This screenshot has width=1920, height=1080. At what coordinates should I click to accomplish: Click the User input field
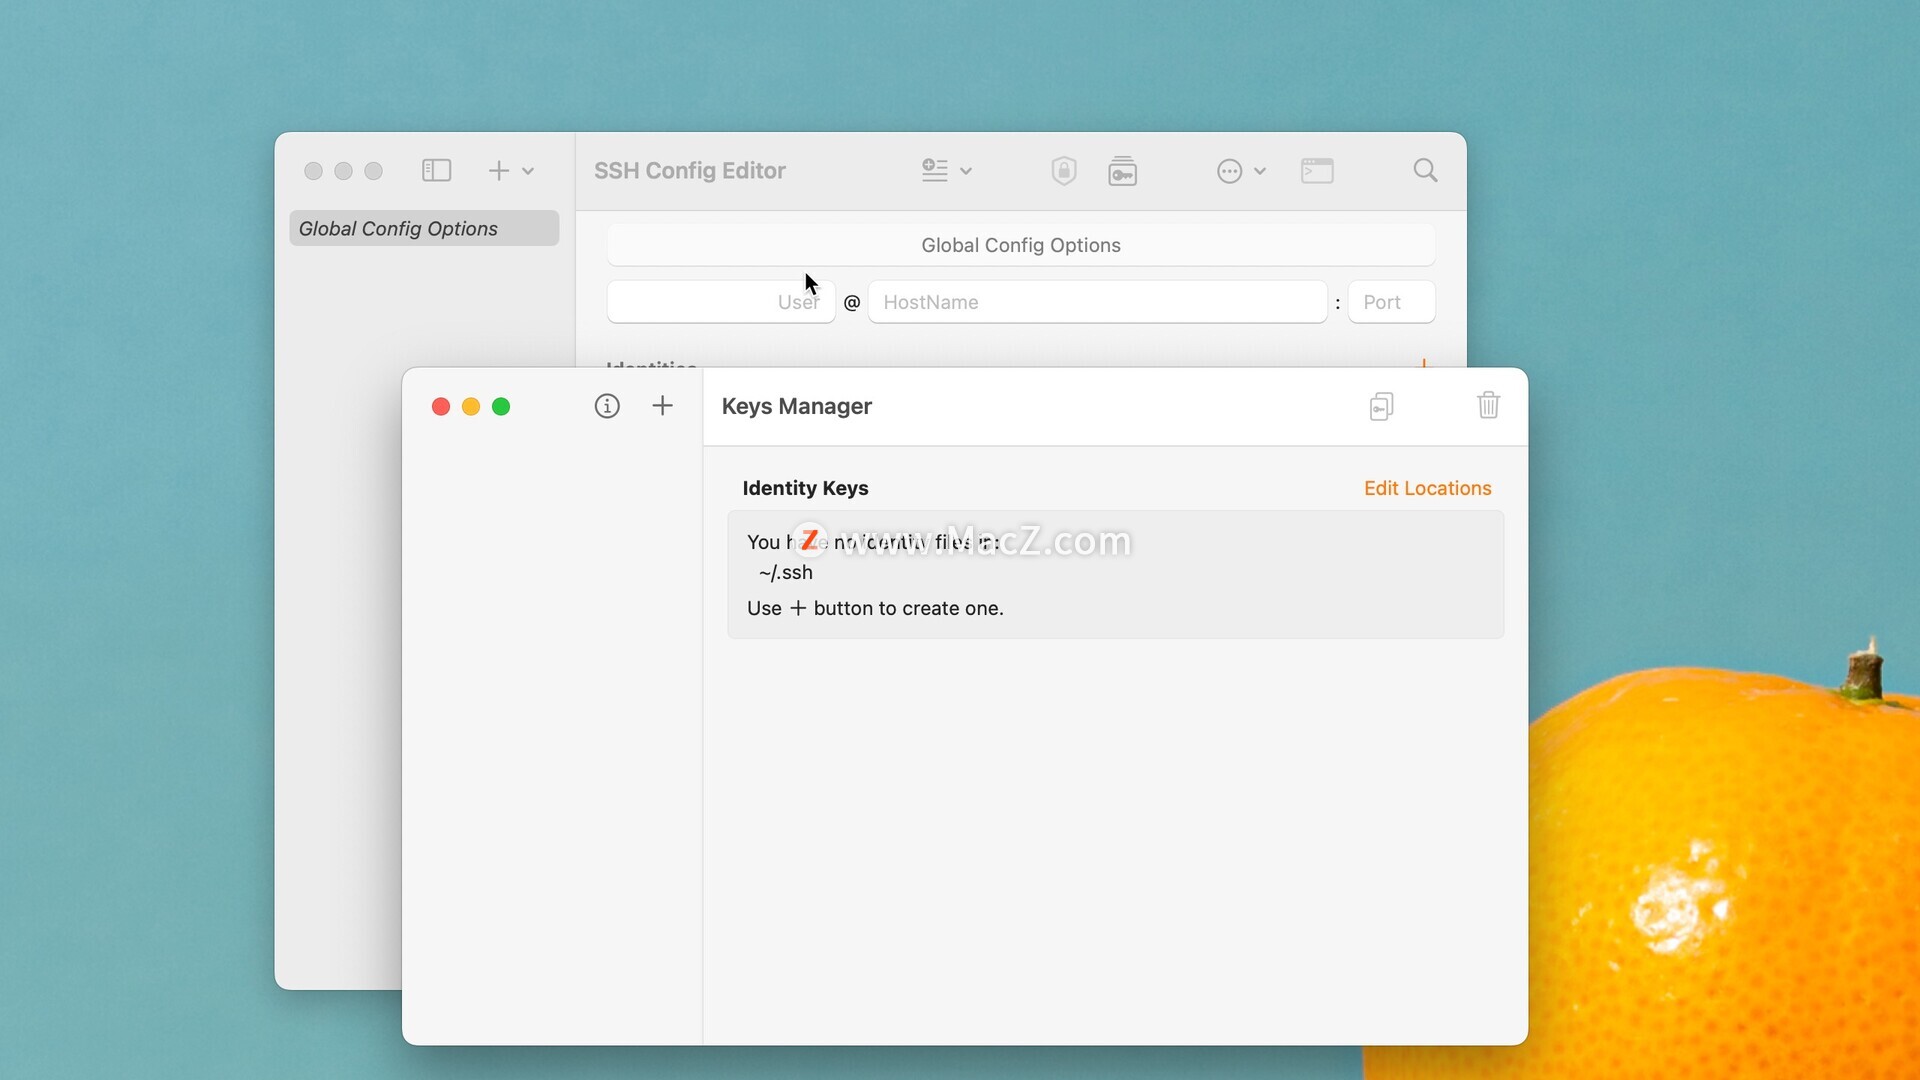[721, 302]
